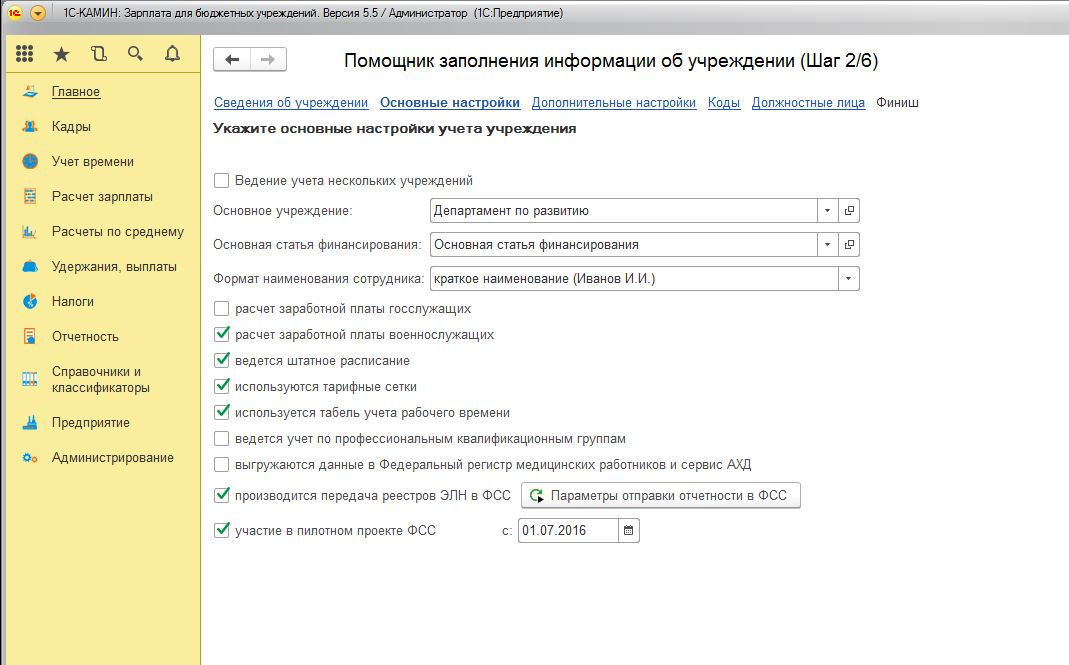1069x665 pixels.
Task: Open the sections grid menu icon
Action: 25,54
